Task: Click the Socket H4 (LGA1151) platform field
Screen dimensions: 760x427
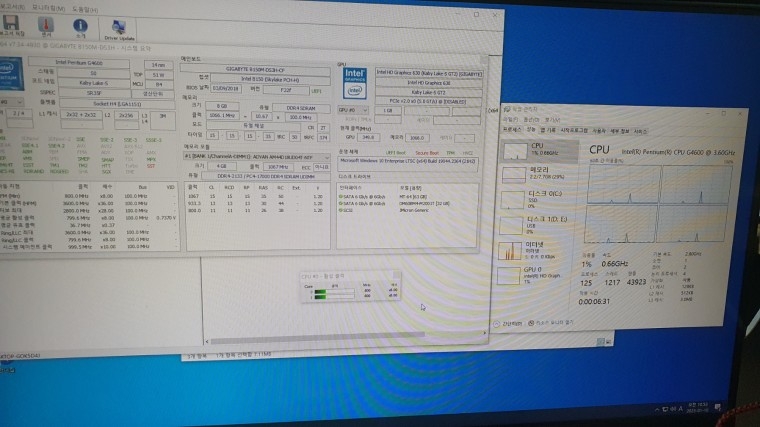Action: click(x=117, y=103)
